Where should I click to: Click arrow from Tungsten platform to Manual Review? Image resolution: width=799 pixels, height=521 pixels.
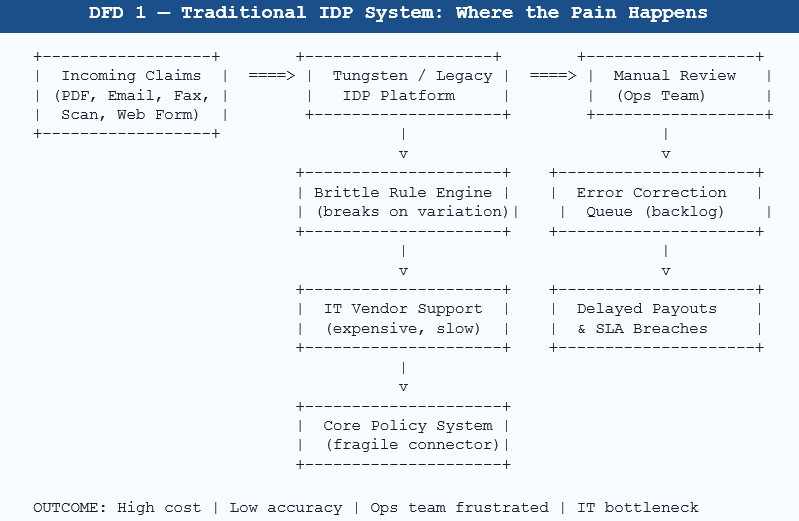click(553, 76)
